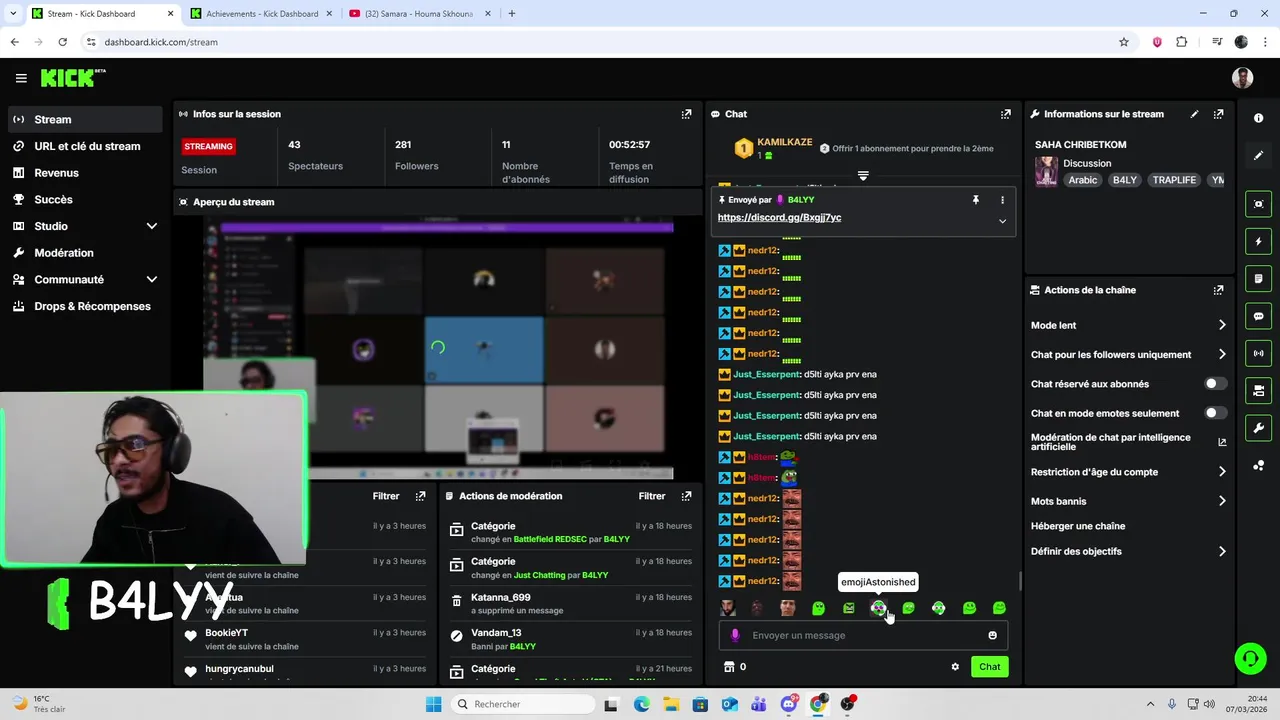
Task: Click the shop icon beside the 0 counter
Action: click(729, 667)
